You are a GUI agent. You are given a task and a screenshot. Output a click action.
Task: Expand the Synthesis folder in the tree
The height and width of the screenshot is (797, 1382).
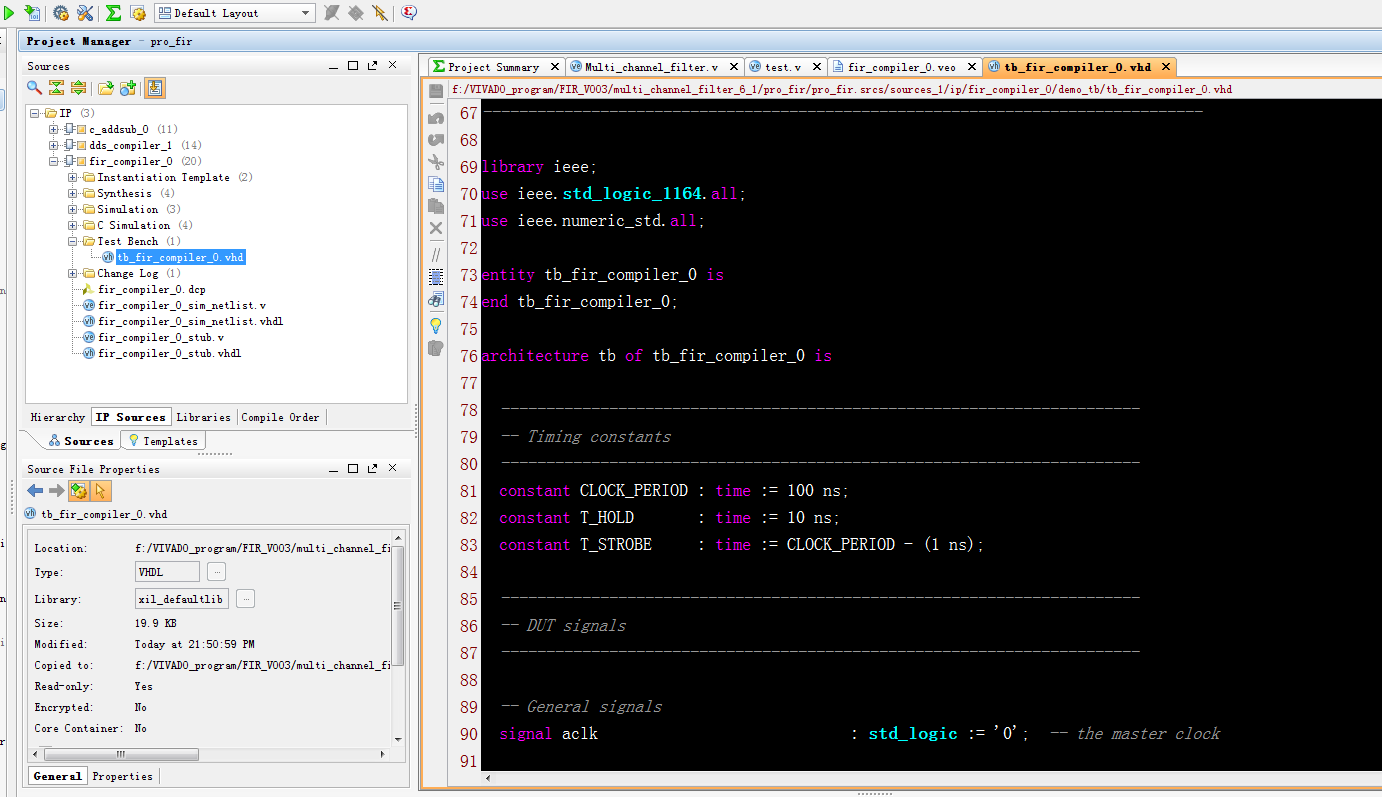[73, 193]
